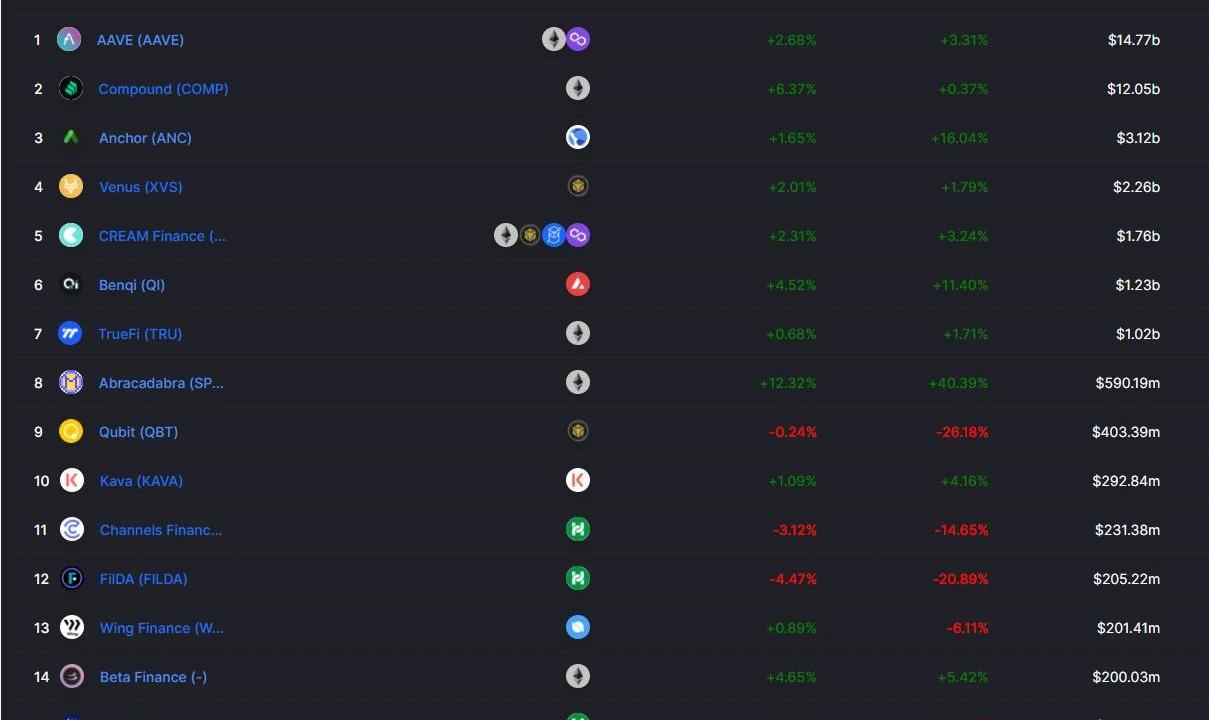Open the Abracadabra protocol link

pos(161,383)
